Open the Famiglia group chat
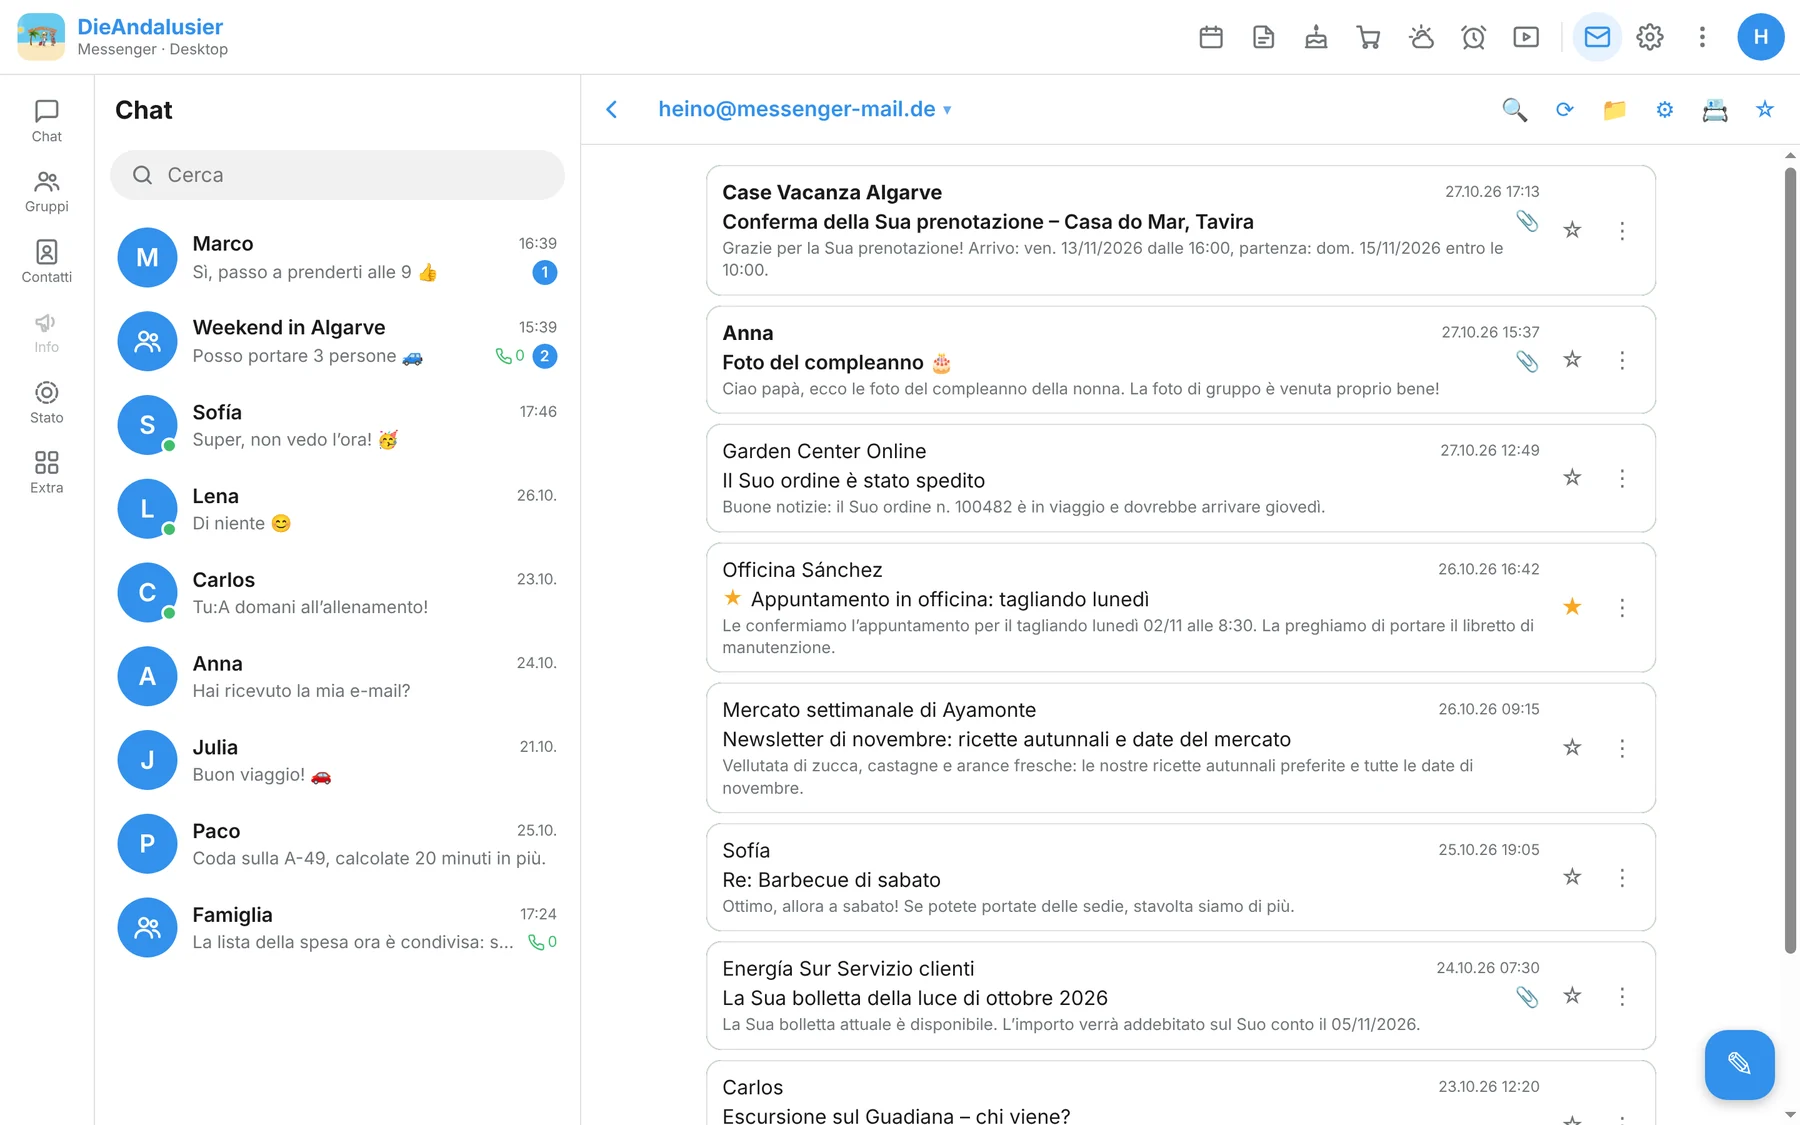The height and width of the screenshot is (1125, 1800). tap(338, 928)
